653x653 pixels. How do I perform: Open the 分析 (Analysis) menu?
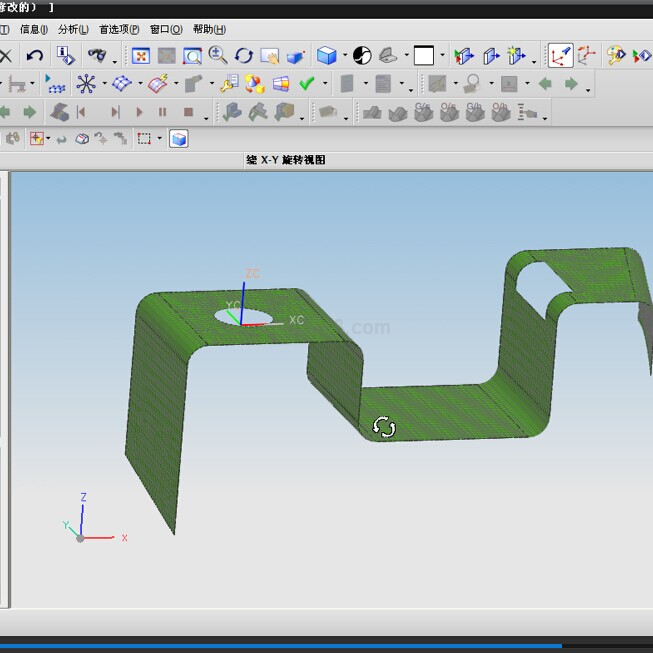tap(73, 30)
